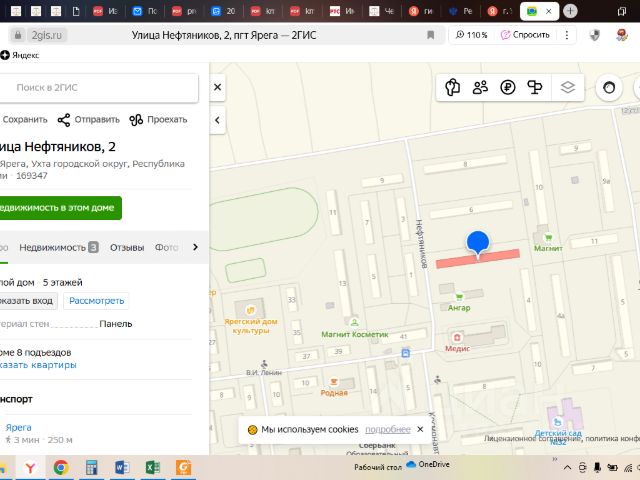Click the OneDrive taskbar item
This screenshot has width=640, height=480.
click(x=428, y=464)
